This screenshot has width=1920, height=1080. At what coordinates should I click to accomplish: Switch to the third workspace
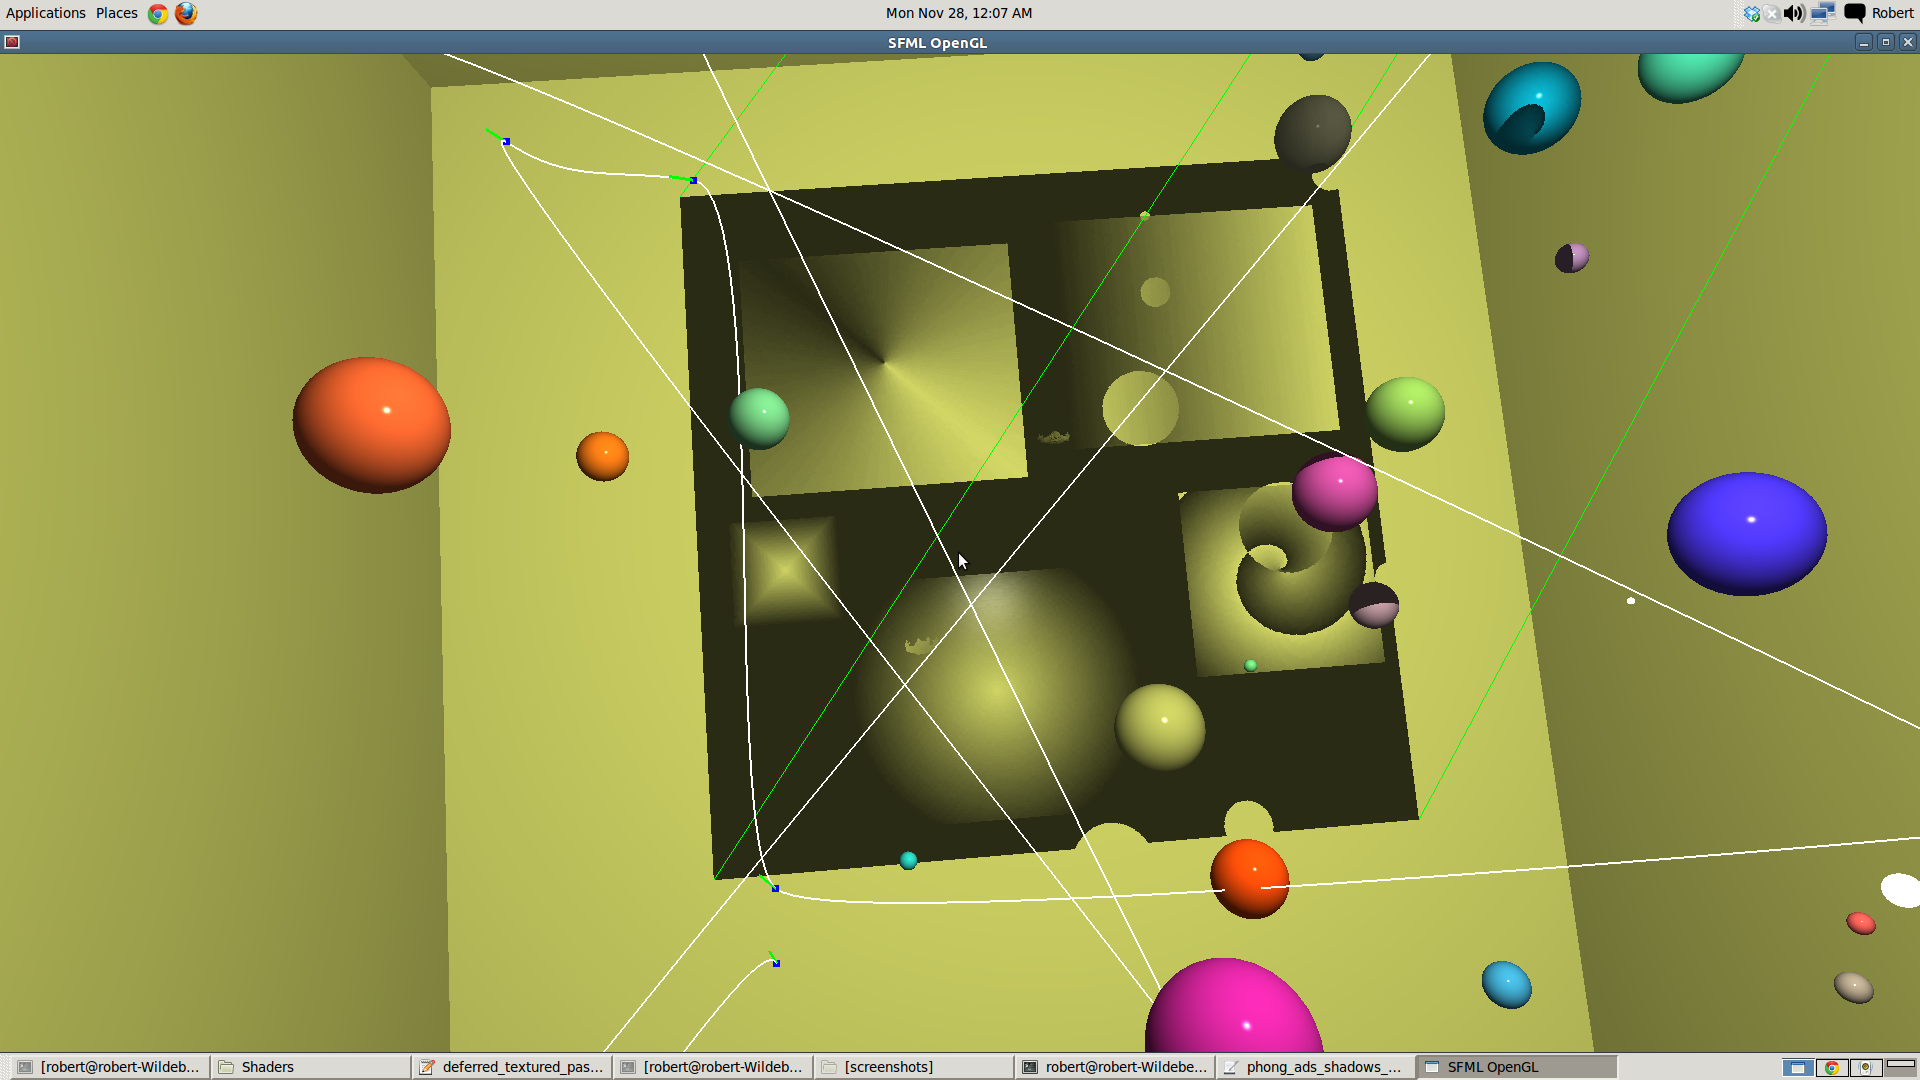tap(1865, 1067)
